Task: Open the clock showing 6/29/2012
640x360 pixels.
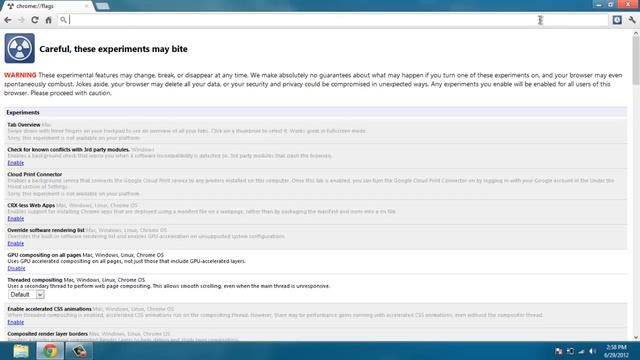Action: [616, 351]
